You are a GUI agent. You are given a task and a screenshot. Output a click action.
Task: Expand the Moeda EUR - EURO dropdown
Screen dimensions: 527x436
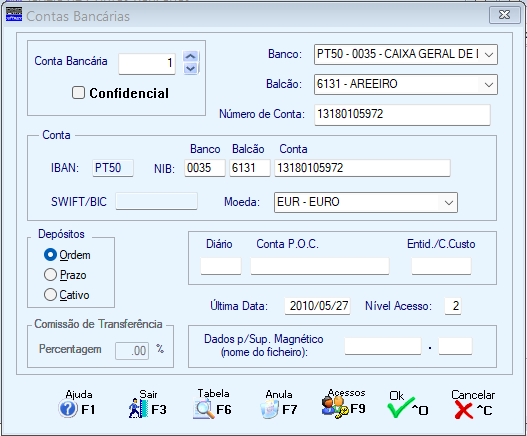click(449, 202)
